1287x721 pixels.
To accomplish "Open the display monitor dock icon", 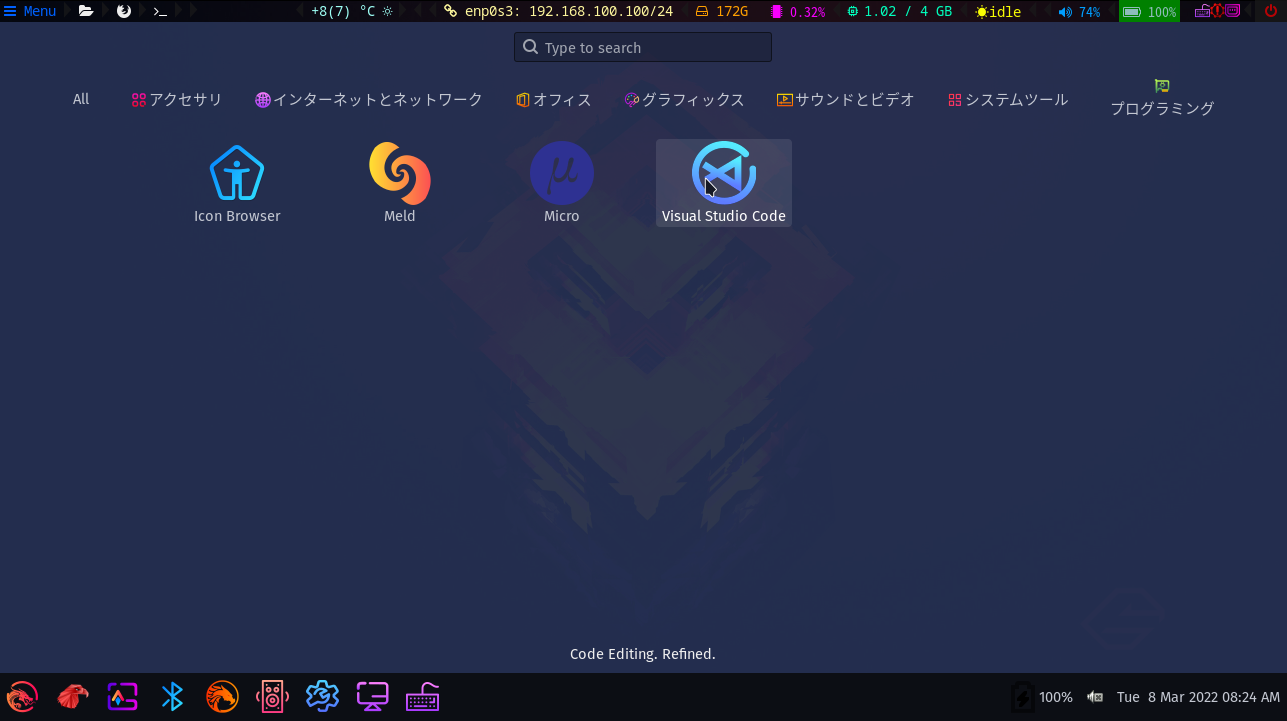I will [x=372, y=696].
